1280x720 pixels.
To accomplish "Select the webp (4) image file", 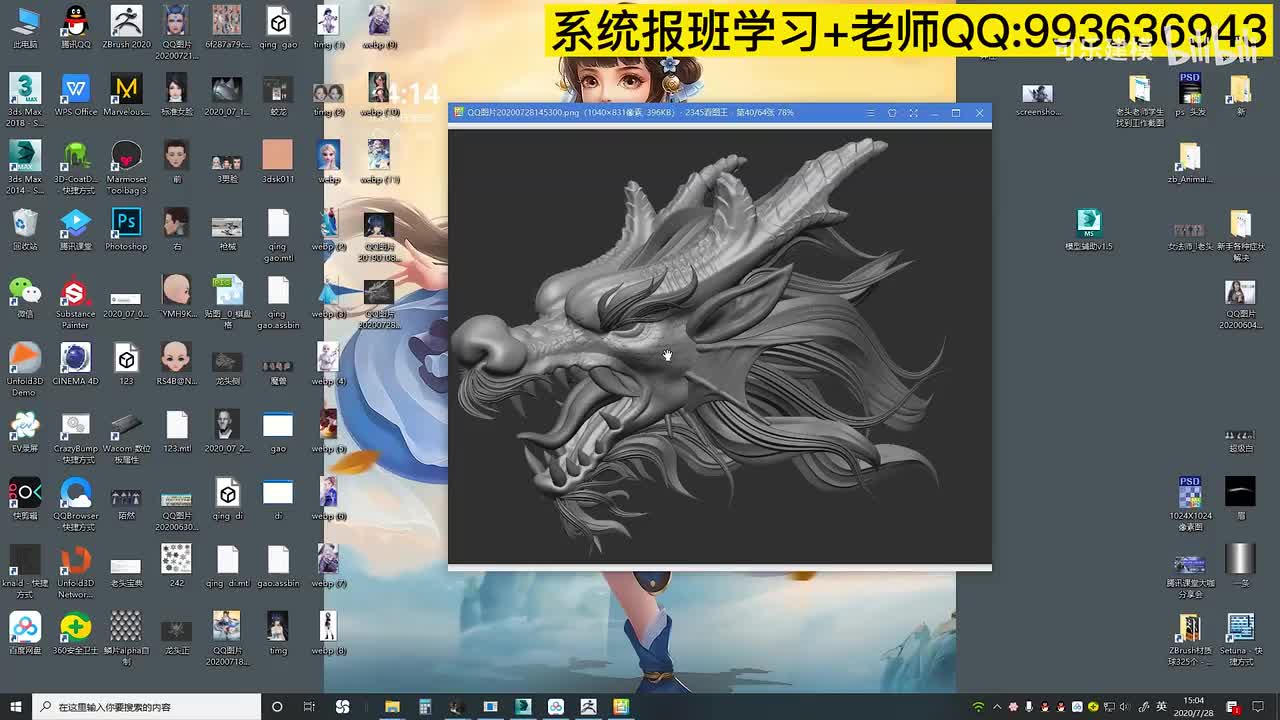I will pyautogui.click(x=328, y=364).
